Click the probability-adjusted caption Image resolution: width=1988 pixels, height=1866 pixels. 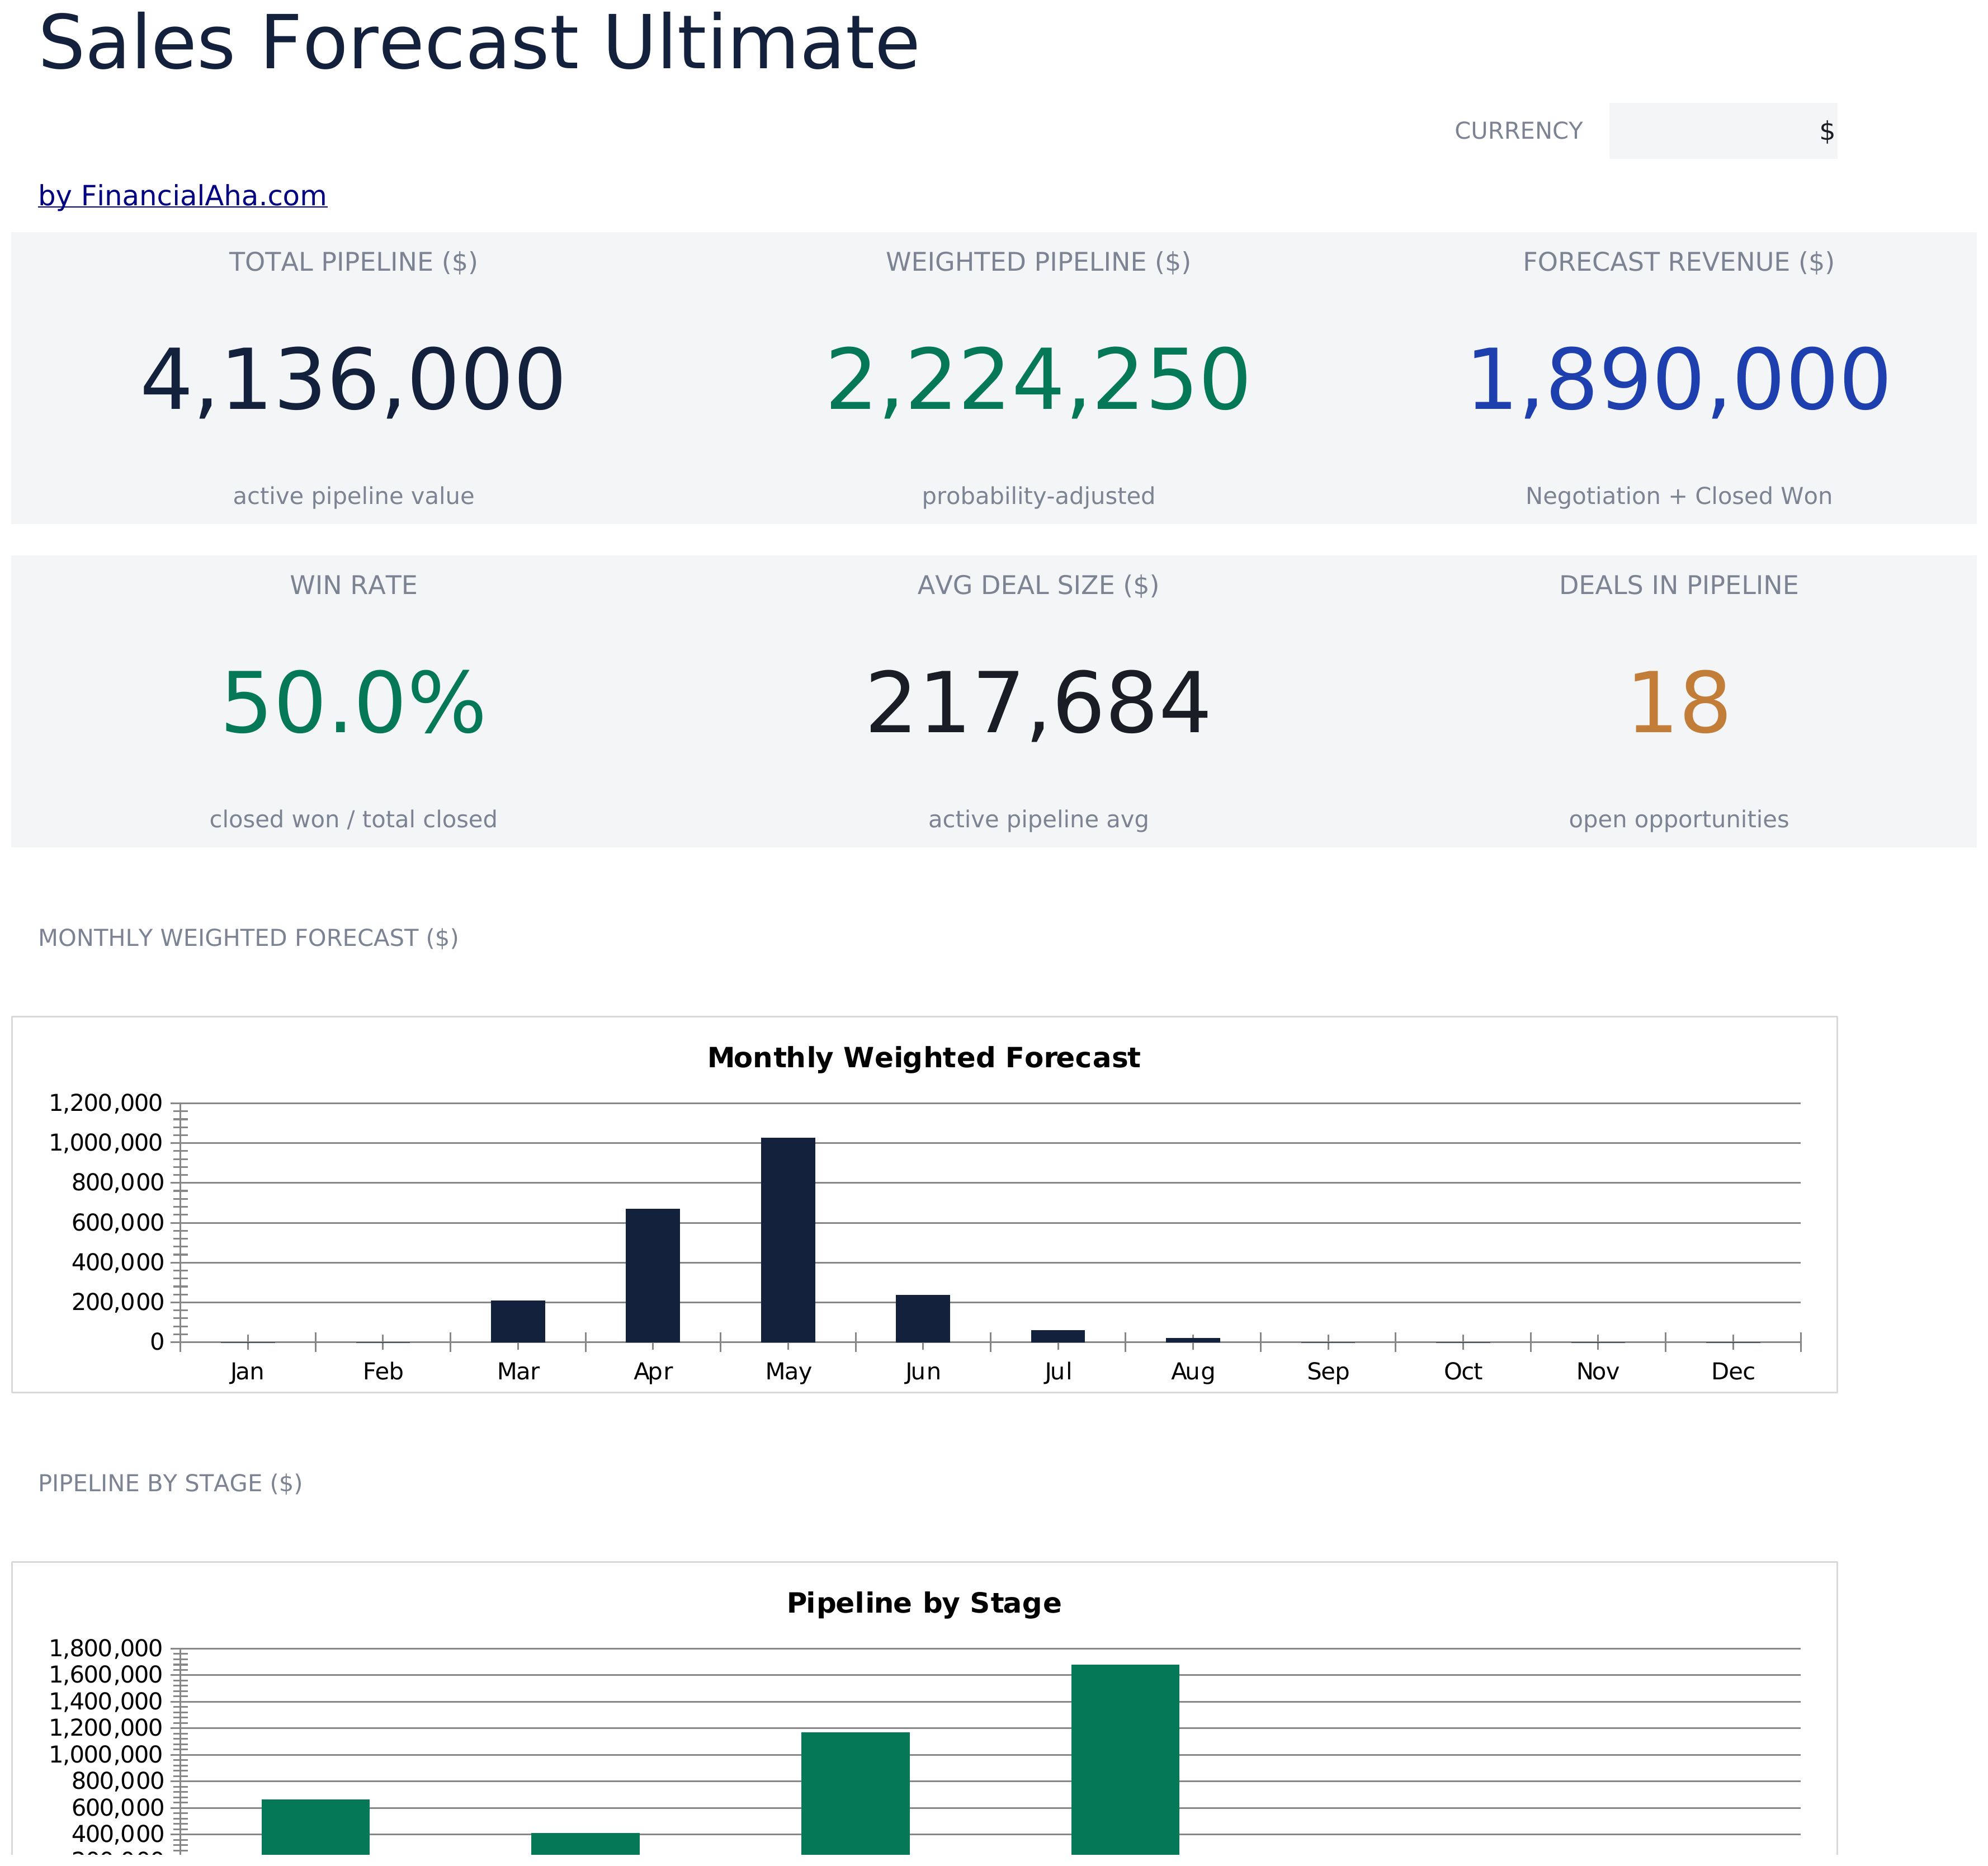(1038, 496)
